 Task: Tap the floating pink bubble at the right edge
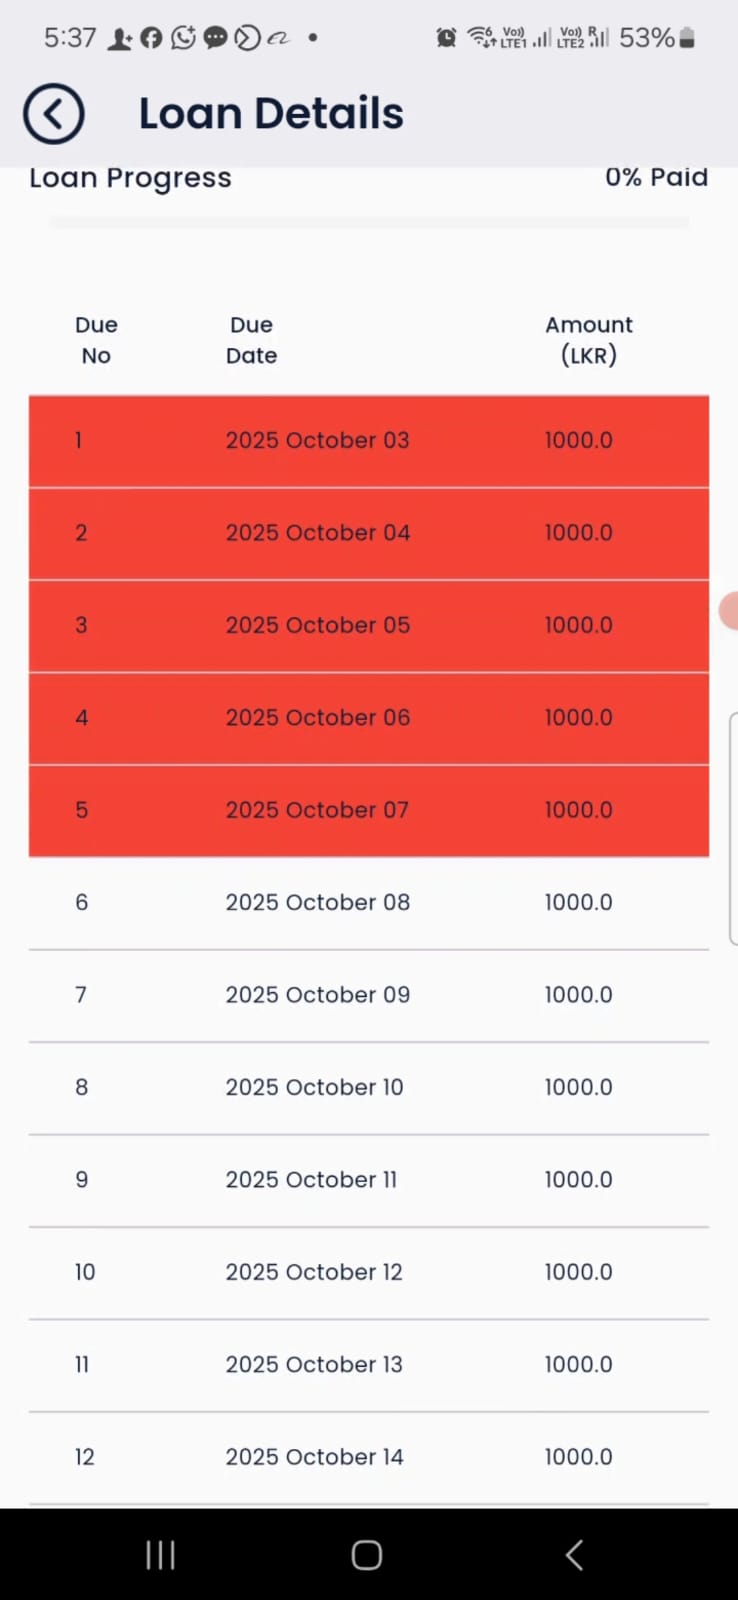click(729, 610)
